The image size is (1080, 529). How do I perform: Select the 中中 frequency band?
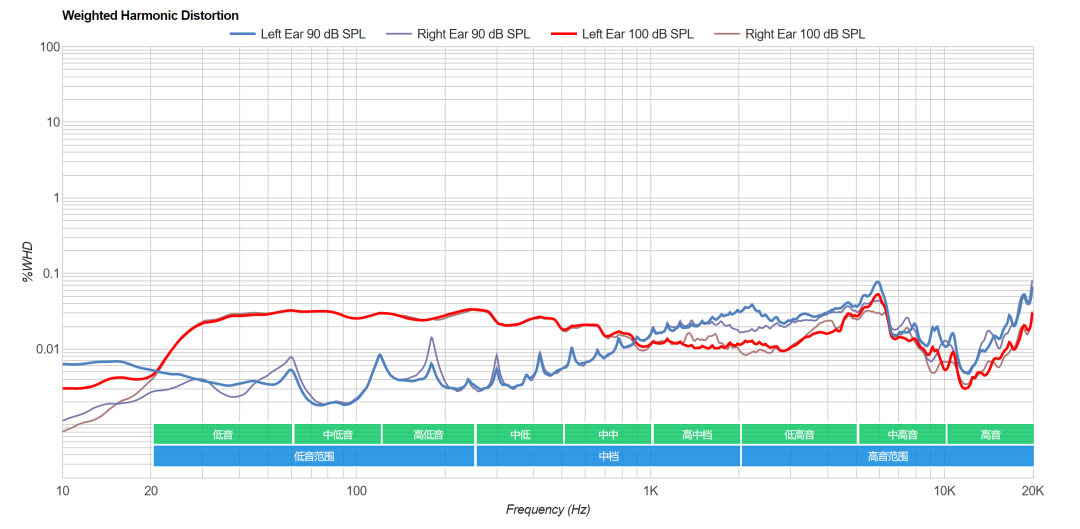tap(608, 434)
